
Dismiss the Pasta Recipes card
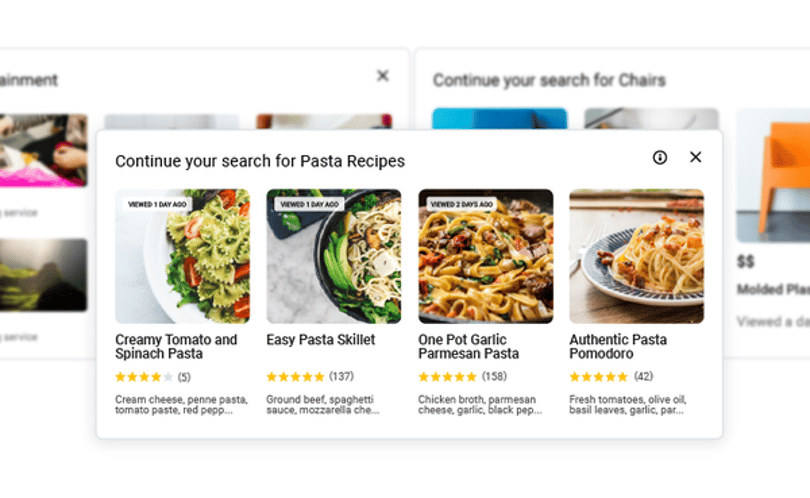click(695, 157)
